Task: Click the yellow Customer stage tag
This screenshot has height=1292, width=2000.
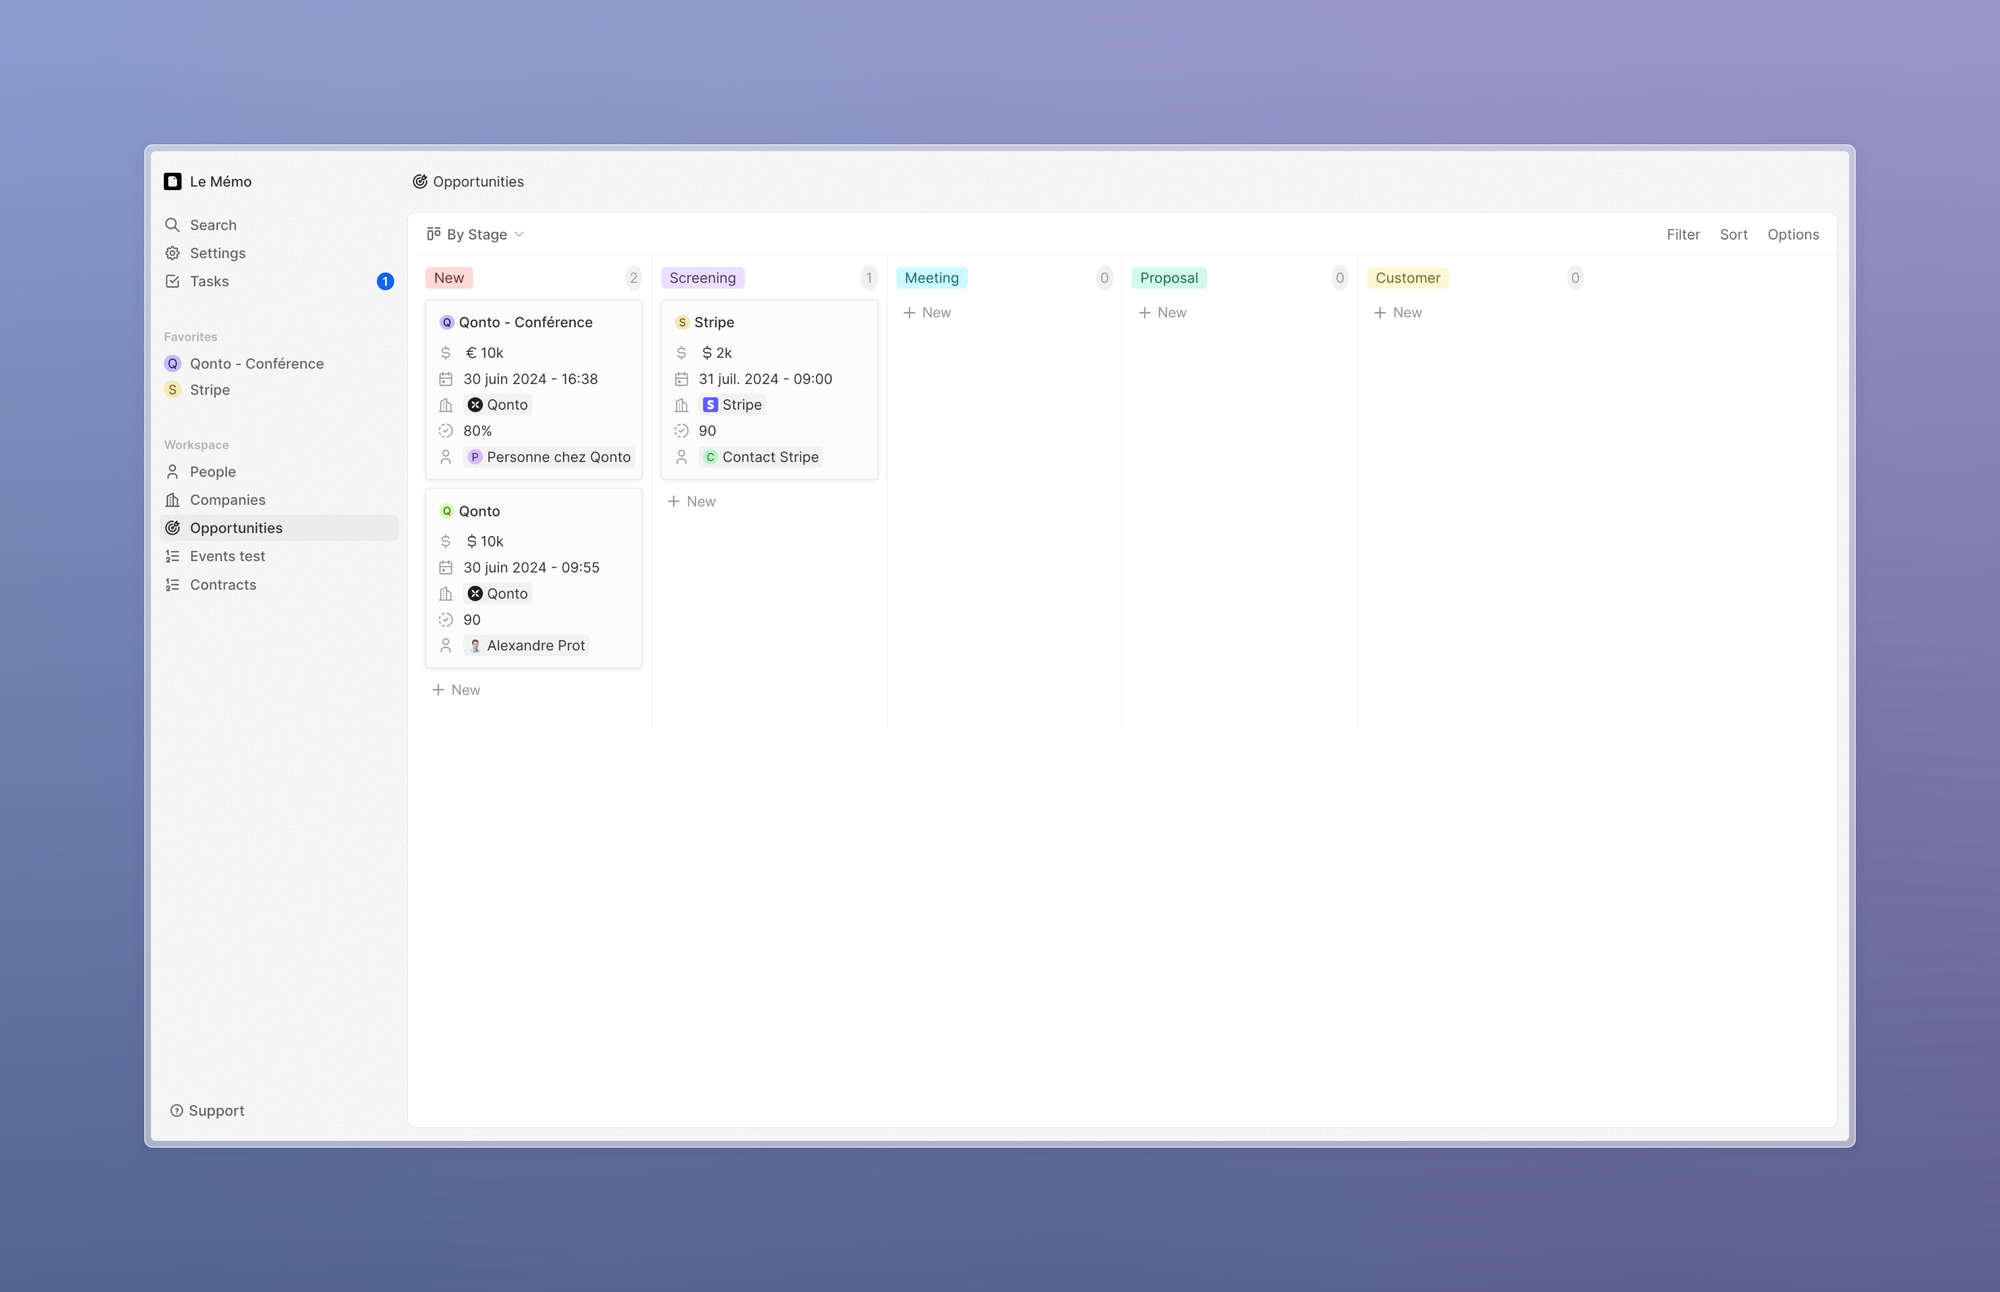Action: pyautogui.click(x=1408, y=278)
